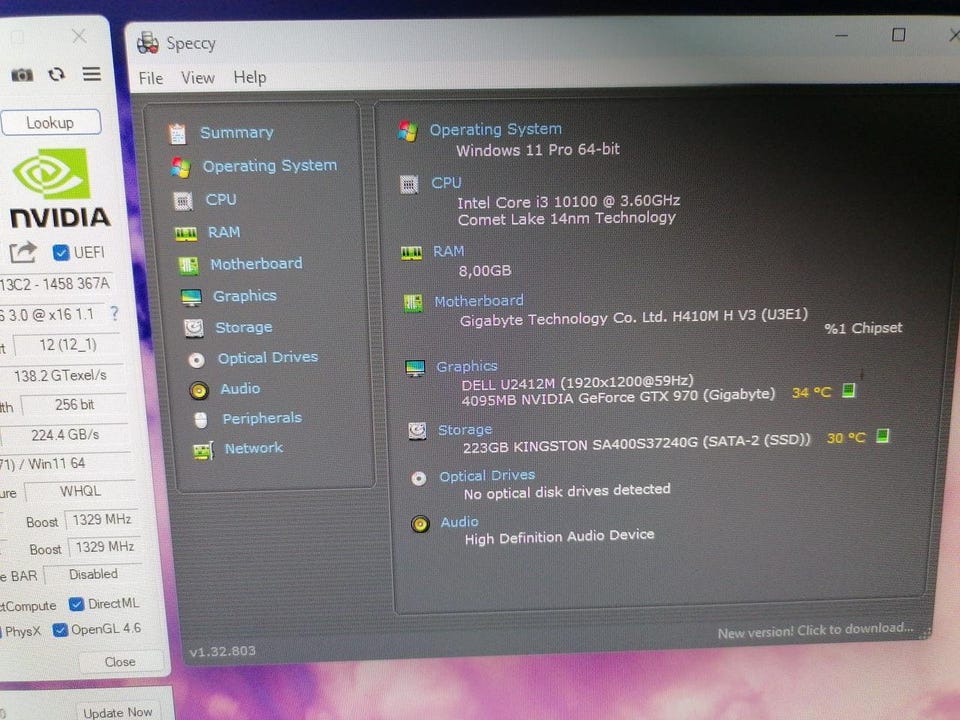Click the RAM icon in summary panel

point(411,253)
